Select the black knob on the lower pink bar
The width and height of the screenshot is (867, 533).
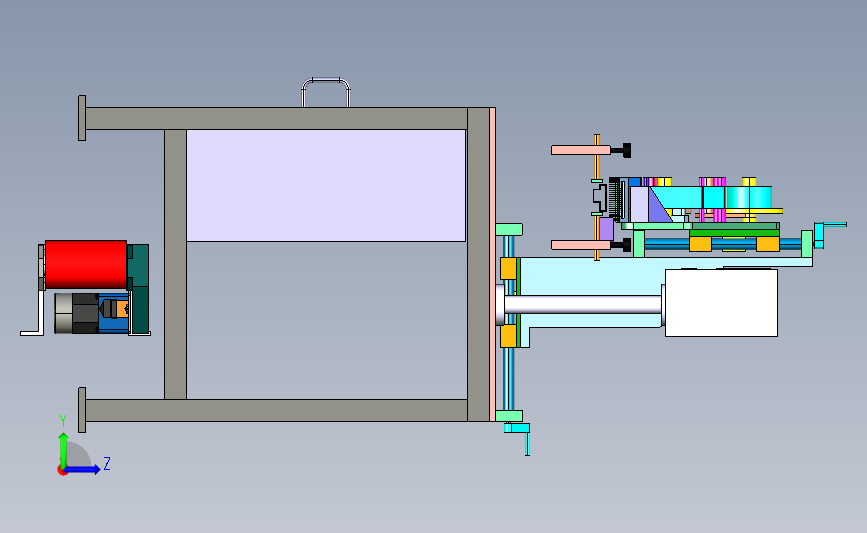pos(626,245)
